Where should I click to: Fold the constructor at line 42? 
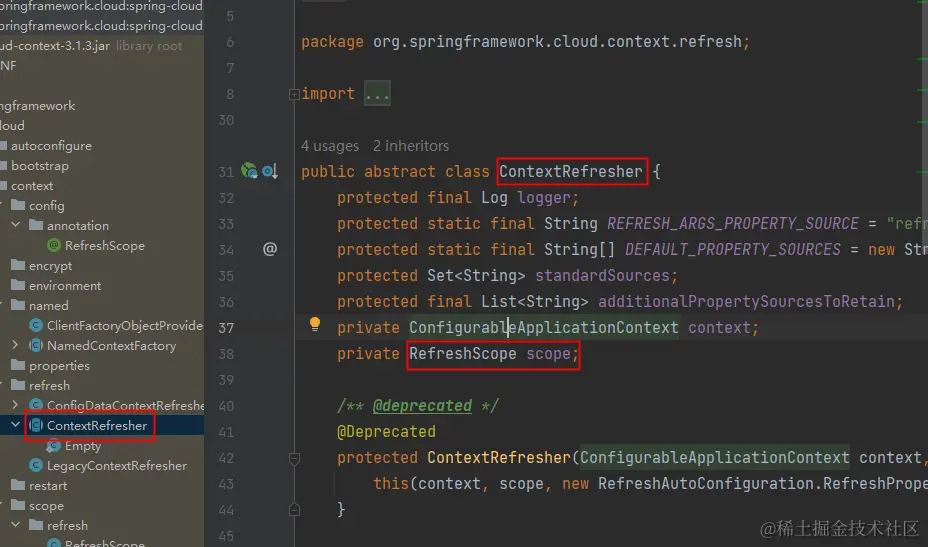294,458
